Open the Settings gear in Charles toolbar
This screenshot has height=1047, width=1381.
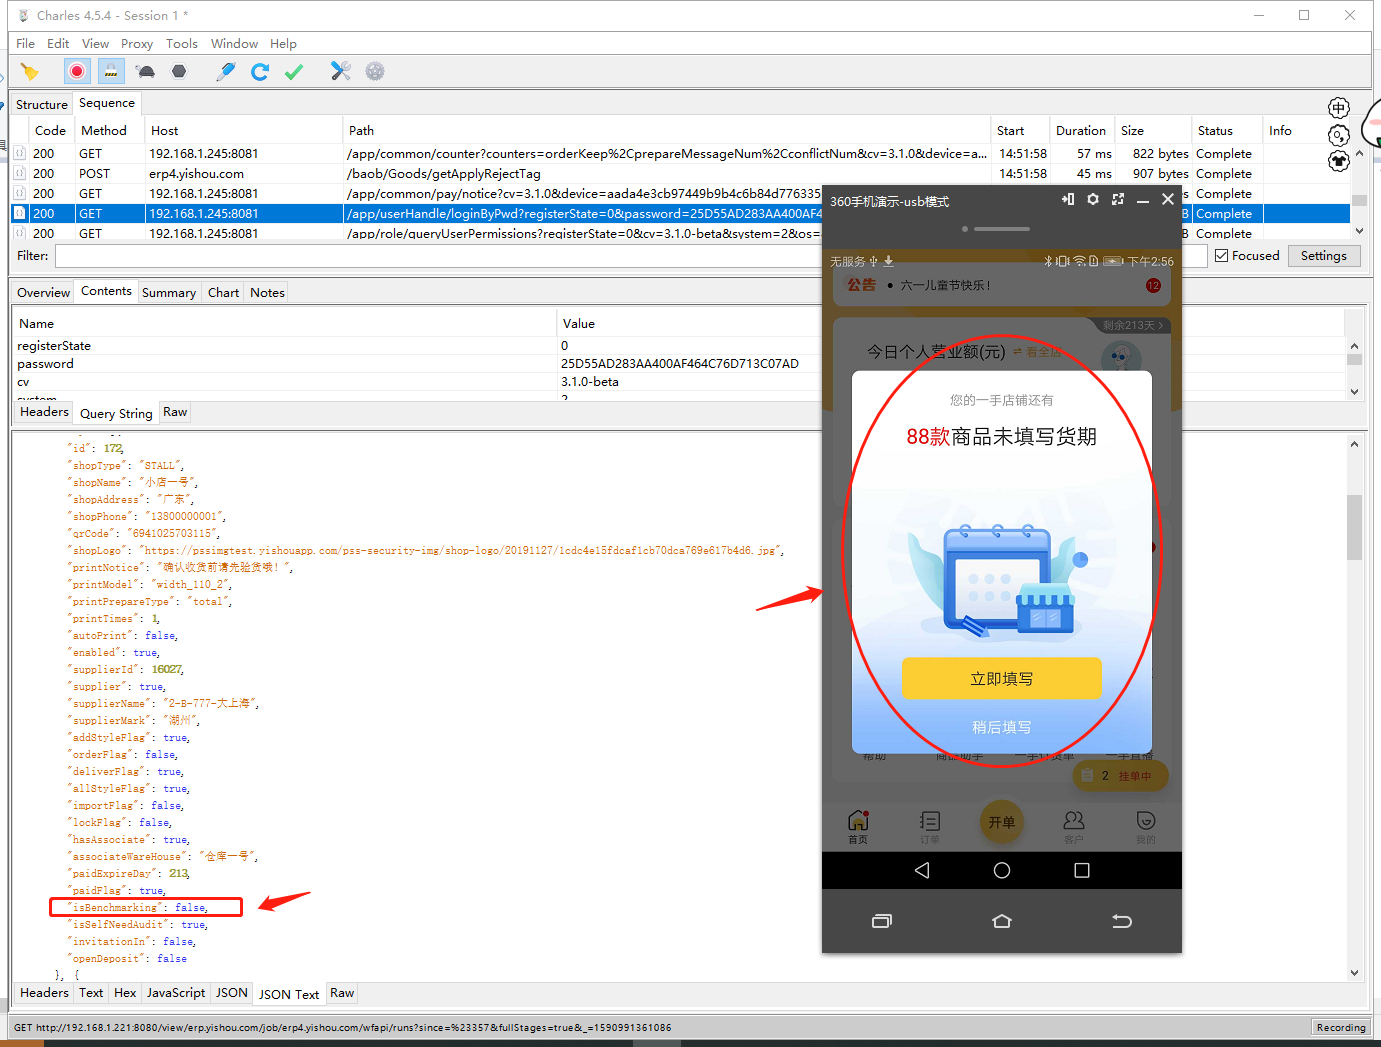coord(375,71)
